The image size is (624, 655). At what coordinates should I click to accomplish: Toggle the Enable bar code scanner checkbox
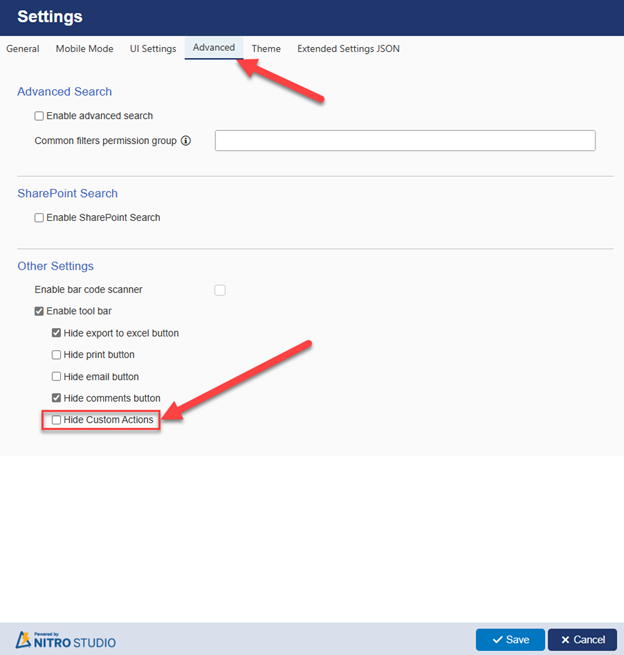click(220, 290)
